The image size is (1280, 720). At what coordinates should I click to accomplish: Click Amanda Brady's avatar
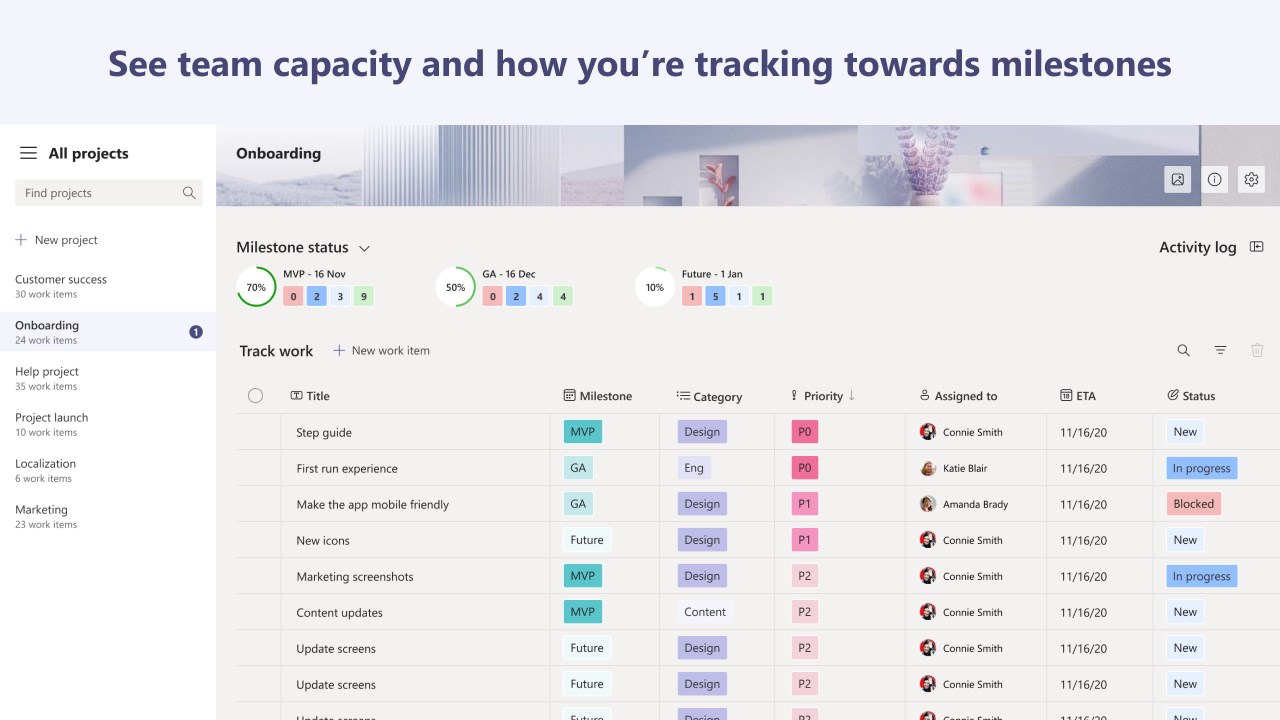click(x=927, y=504)
